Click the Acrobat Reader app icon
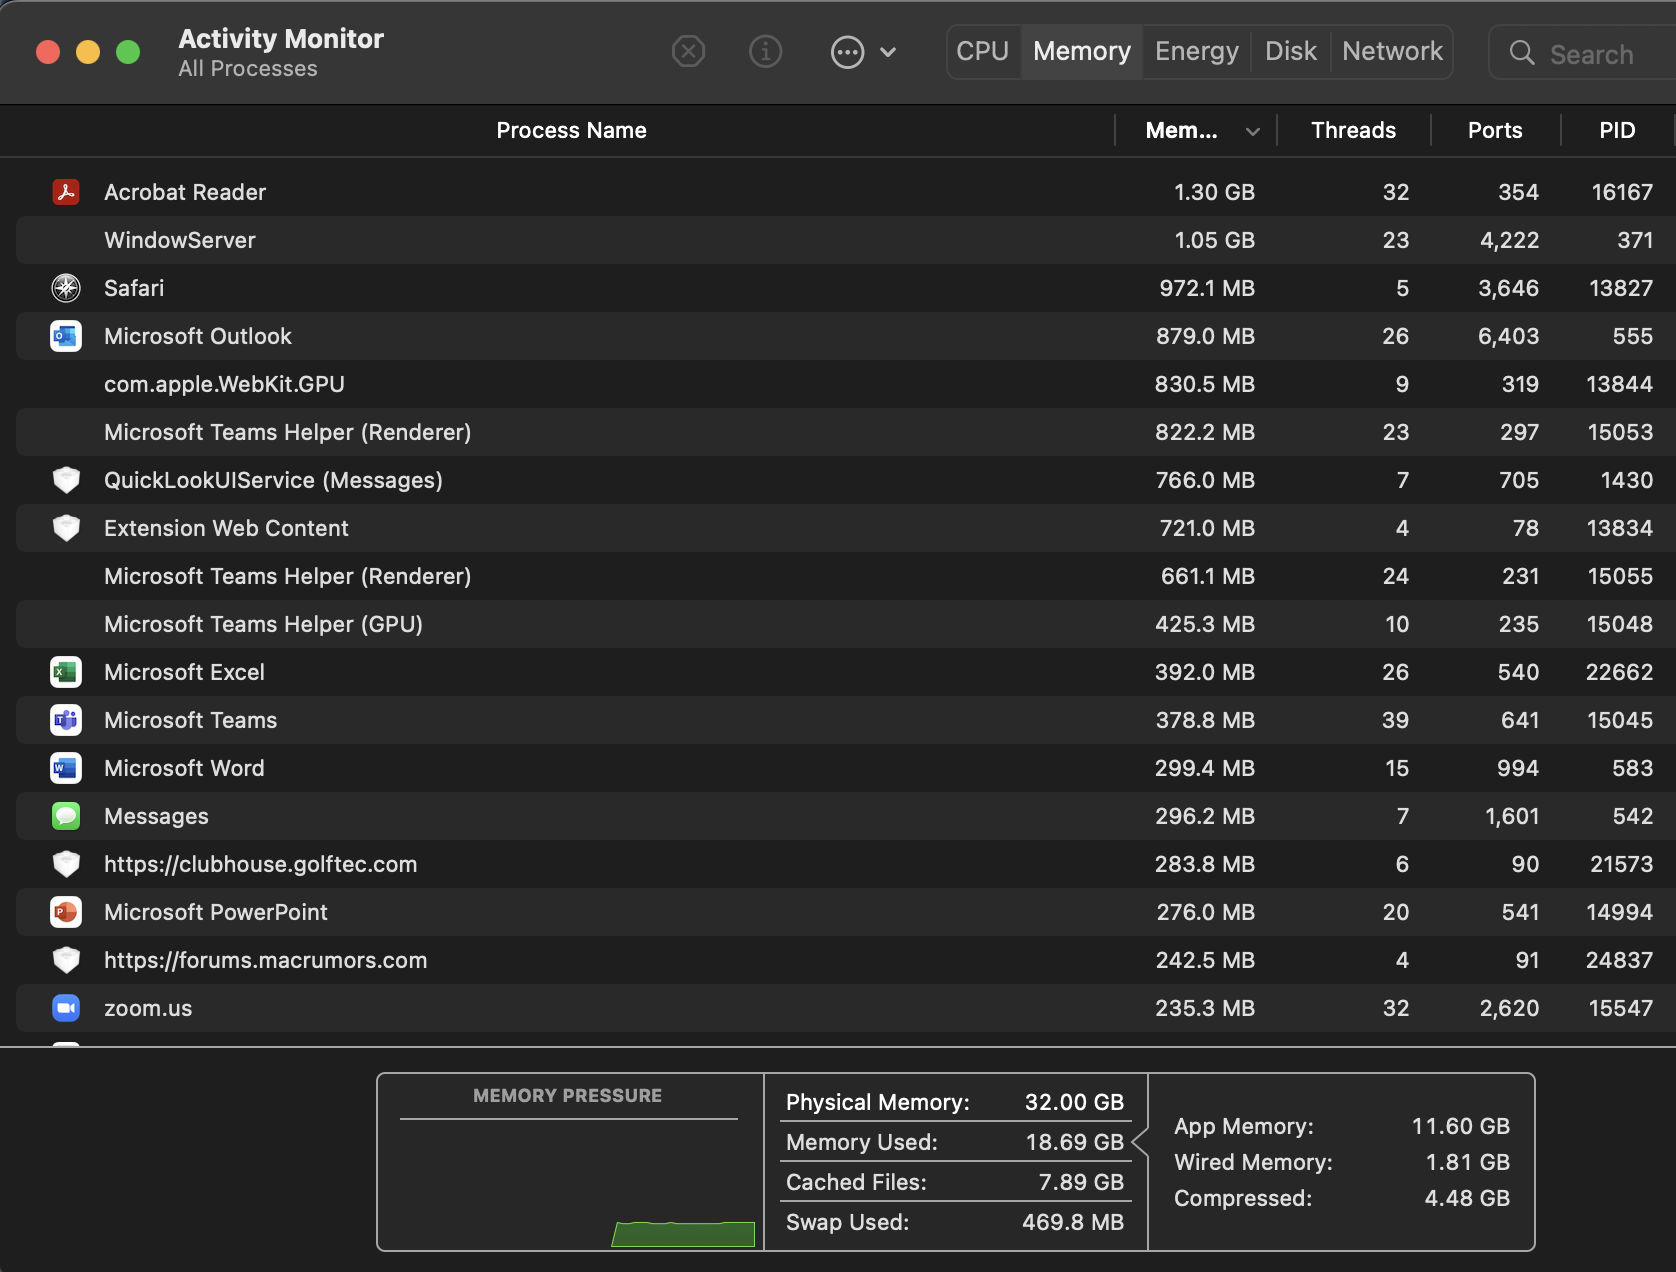Screen dimensions: 1676x1272 click(x=66, y=192)
